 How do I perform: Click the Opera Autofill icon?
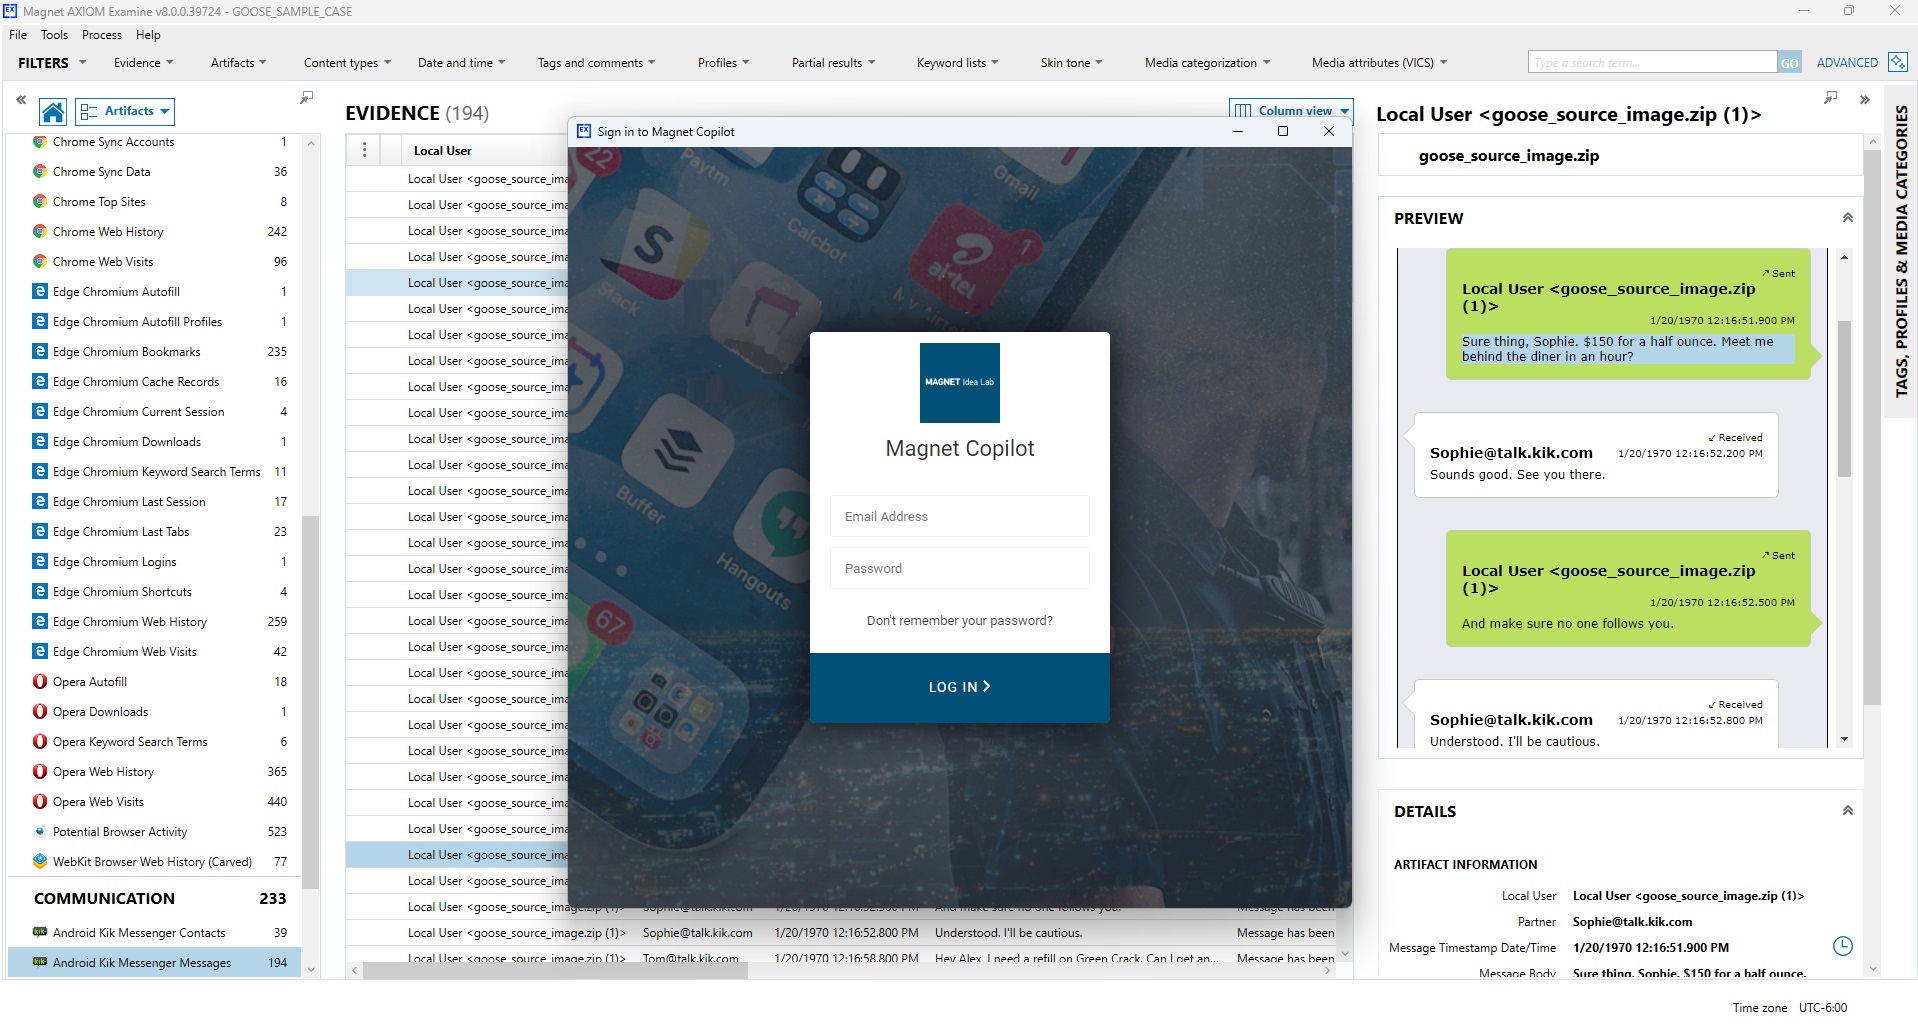click(40, 682)
